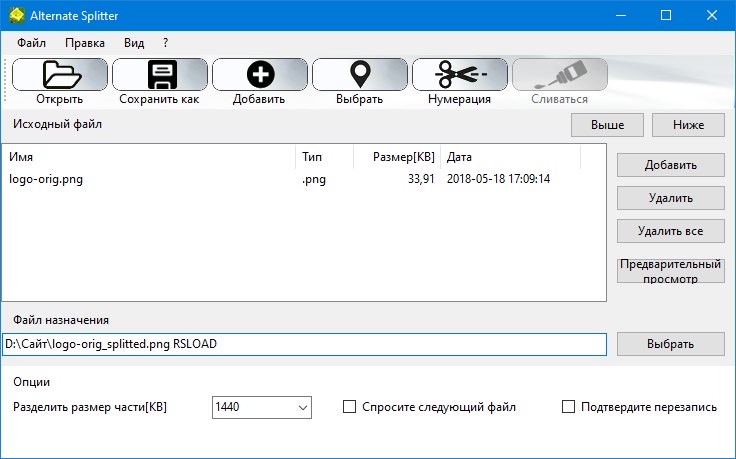Click the Ниже button

[x=688, y=125]
